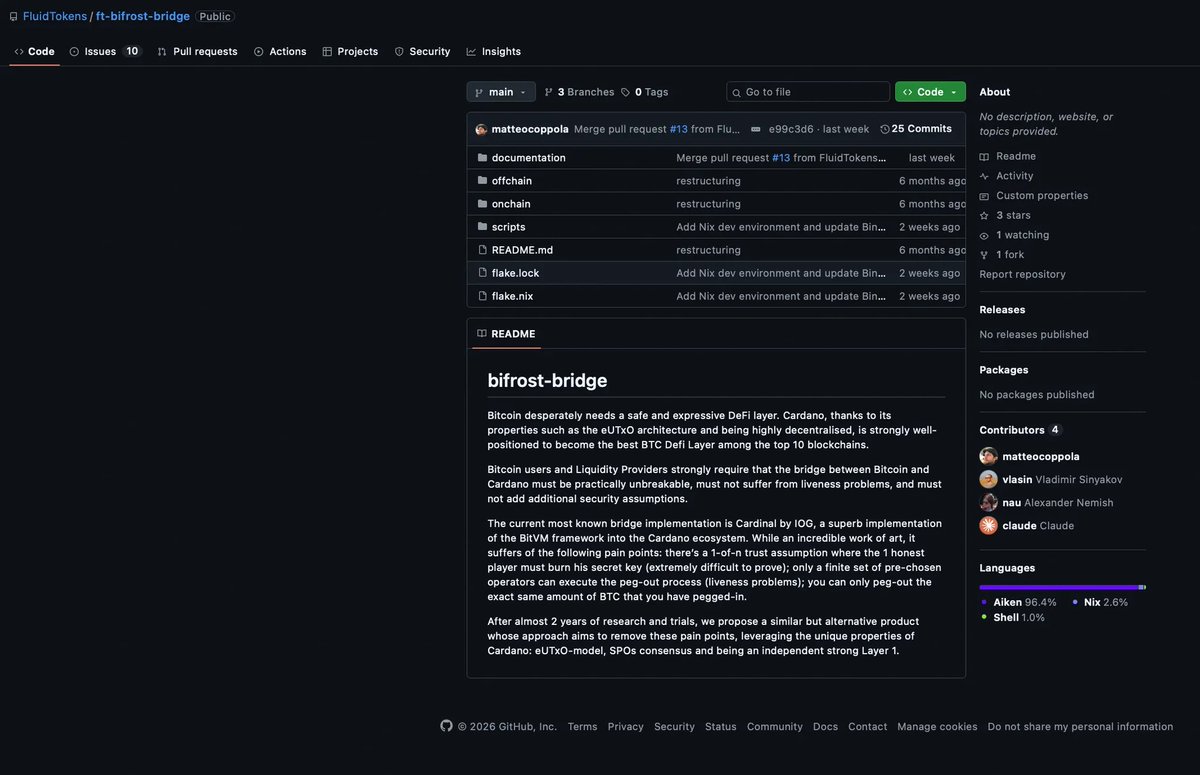Screen dimensions: 1200x775
Task: Click the GitHub logo in the footer
Action: pyautogui.click(x=446, y=726)
